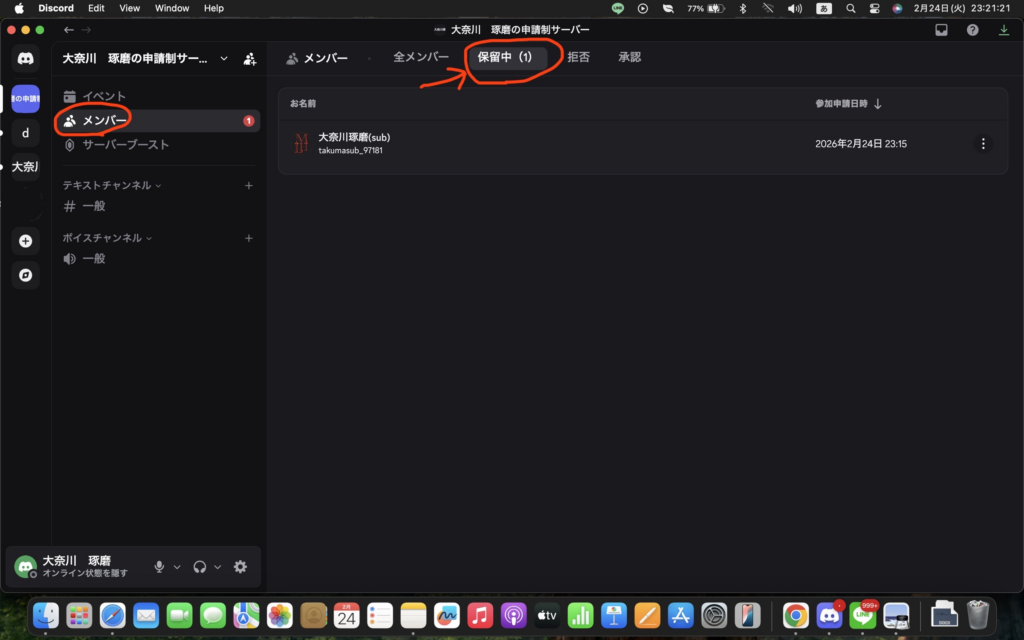Screen dimensions: 1024x640
Task: Open the inbox icon in title bar
Action: click(941, 30)
